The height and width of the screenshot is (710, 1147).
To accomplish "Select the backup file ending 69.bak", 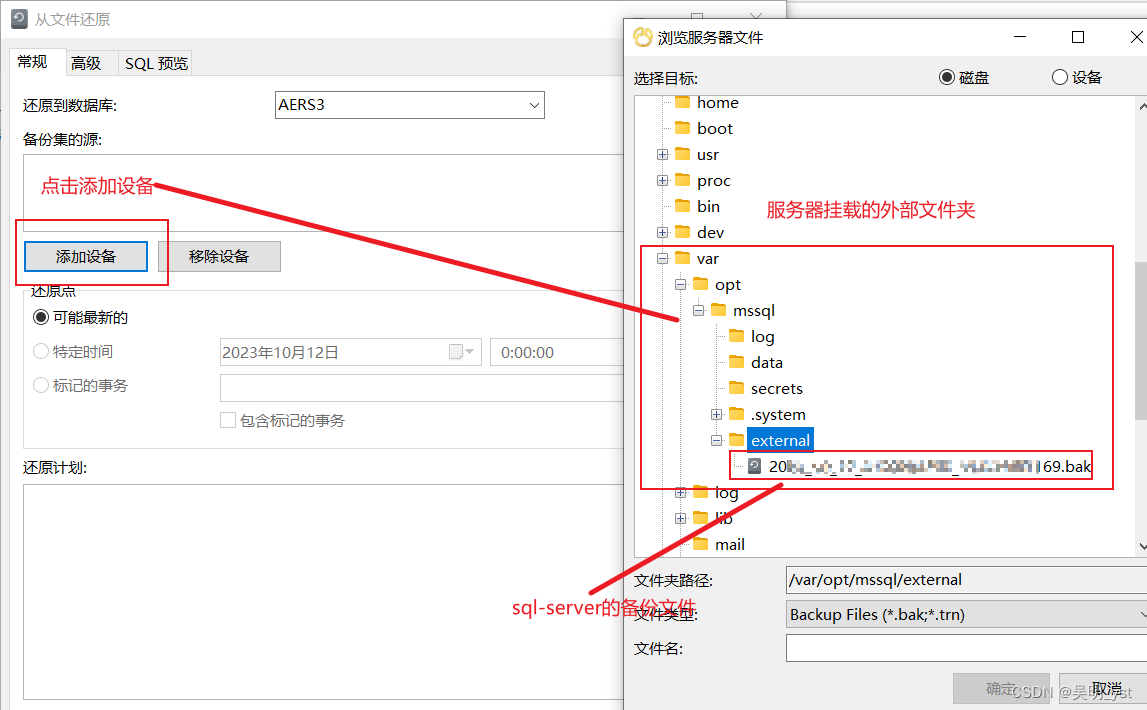I will point(929,466).
